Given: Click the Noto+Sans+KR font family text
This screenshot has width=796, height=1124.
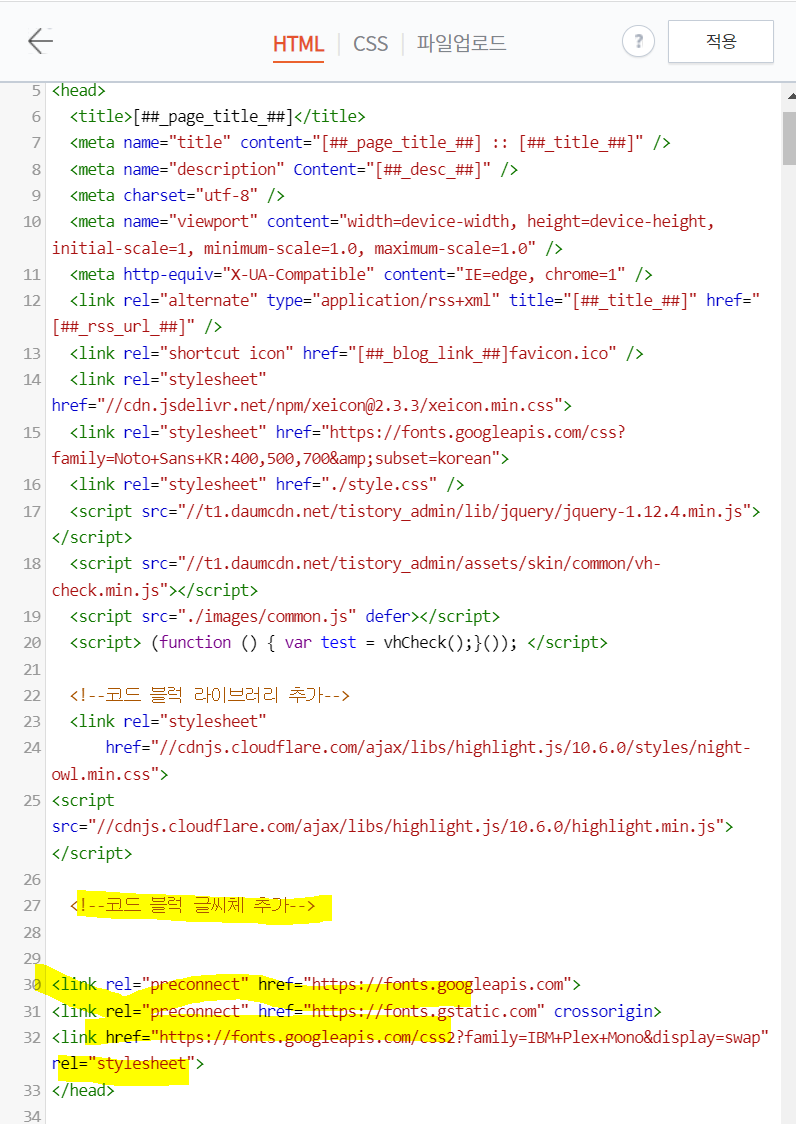Looking at the screenshot, I should 280,459.
